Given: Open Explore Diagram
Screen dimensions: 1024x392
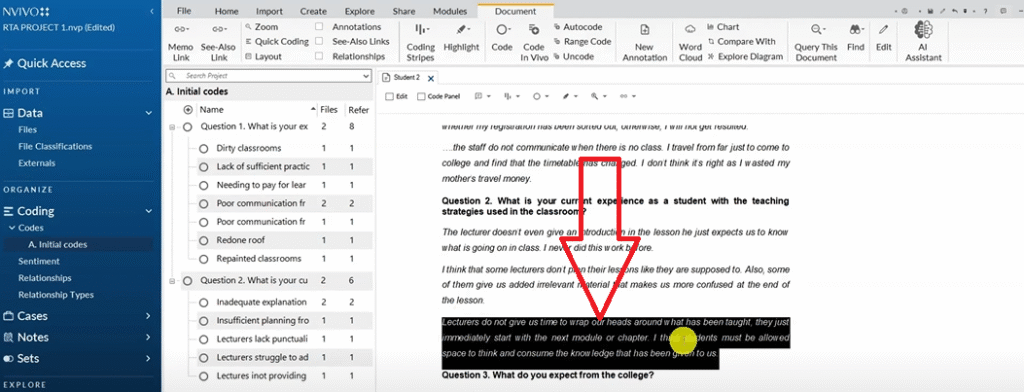Looking at the screenshot, I should 744,56.
